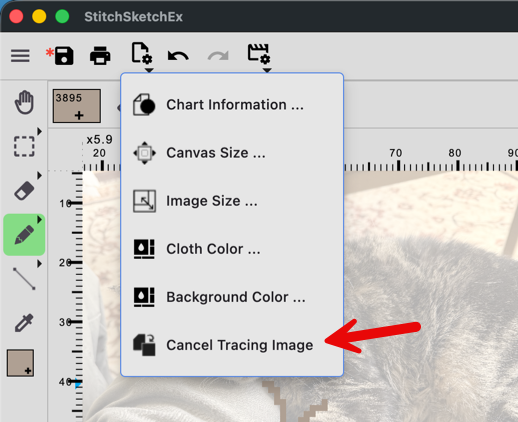Viewport: 518px width, 422px height.
Task: Open Cloth Color settings
Action: pos(232,249)
